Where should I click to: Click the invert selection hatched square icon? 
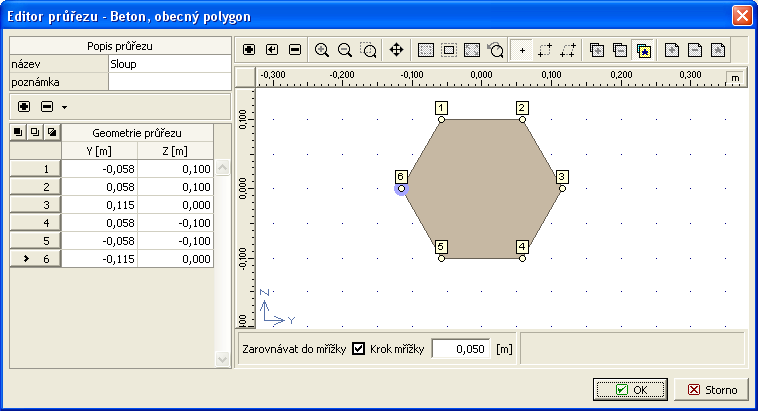[52, 132]
